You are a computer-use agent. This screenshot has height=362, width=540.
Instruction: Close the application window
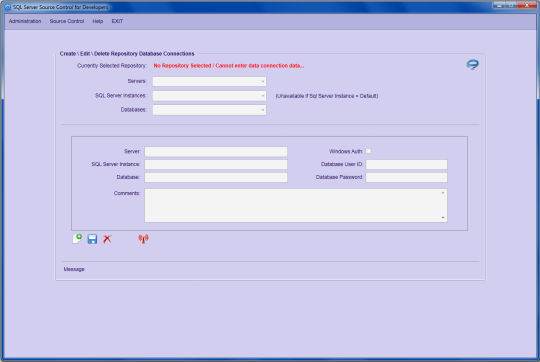527,5
